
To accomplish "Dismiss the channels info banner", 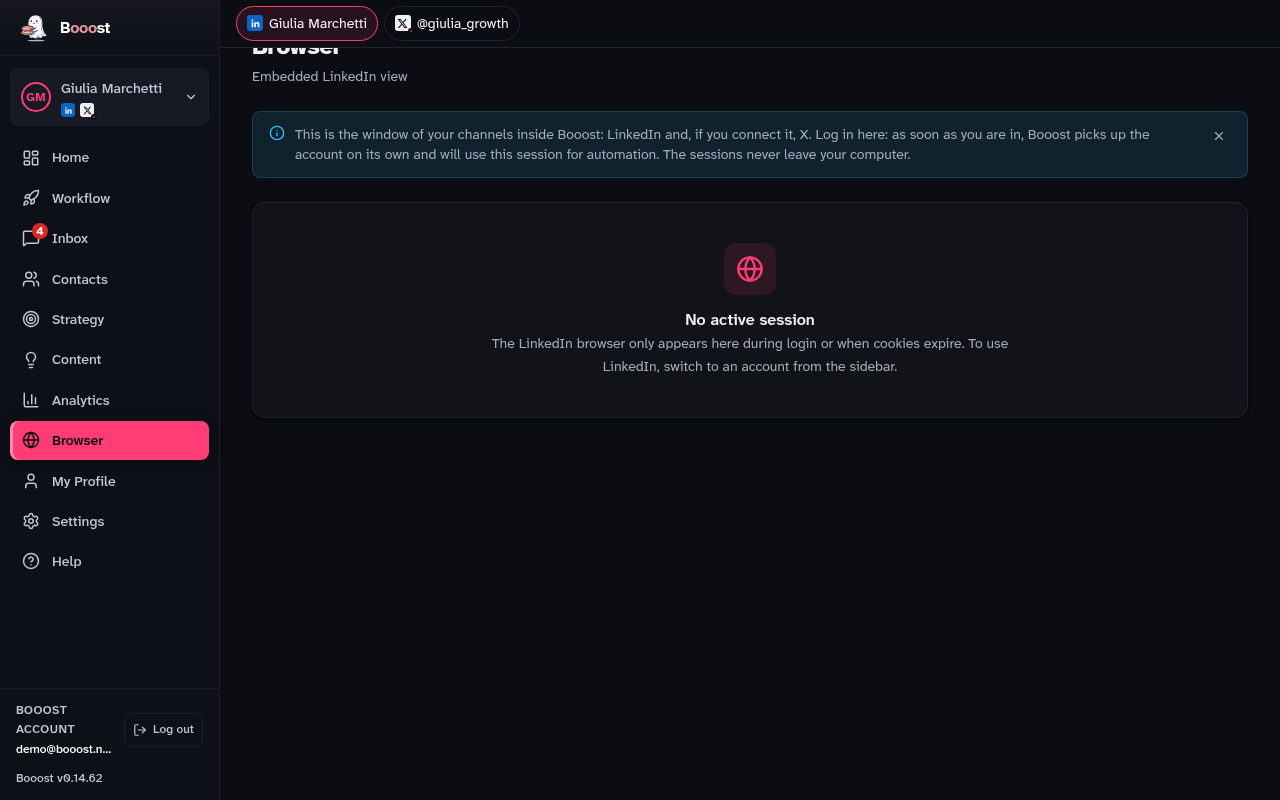I will [x=1219, y=136].
